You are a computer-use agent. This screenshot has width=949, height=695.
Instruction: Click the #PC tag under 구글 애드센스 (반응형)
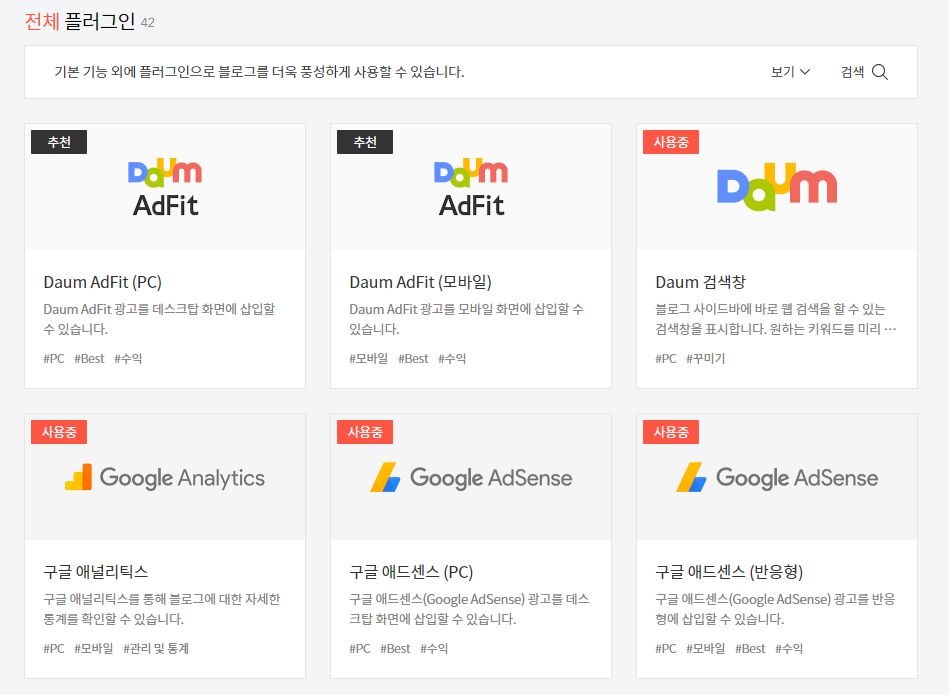point(666,648)
